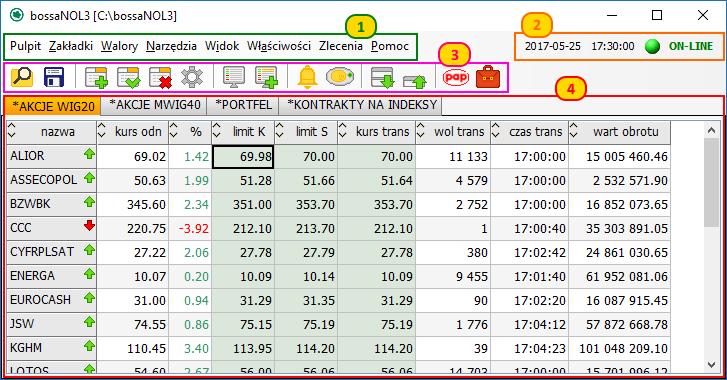727x380 pixels.
Task: Switch to the *AKCJE MWIG40 tab
Action: (x=154, y=105)
